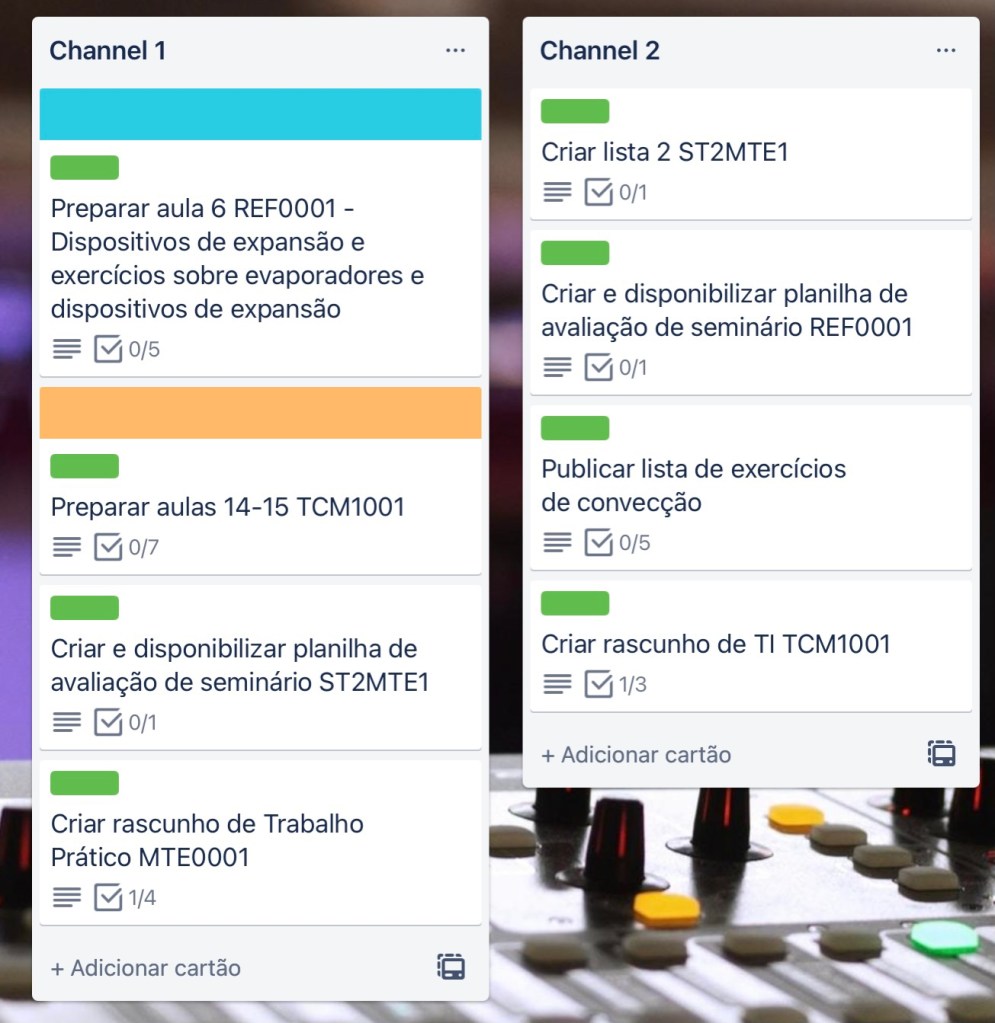Viewport: 995px width, 1023px height.
Task: Click checklist badge 0/5 on REF0001 aula 6 card
Action: coord(127,349)
